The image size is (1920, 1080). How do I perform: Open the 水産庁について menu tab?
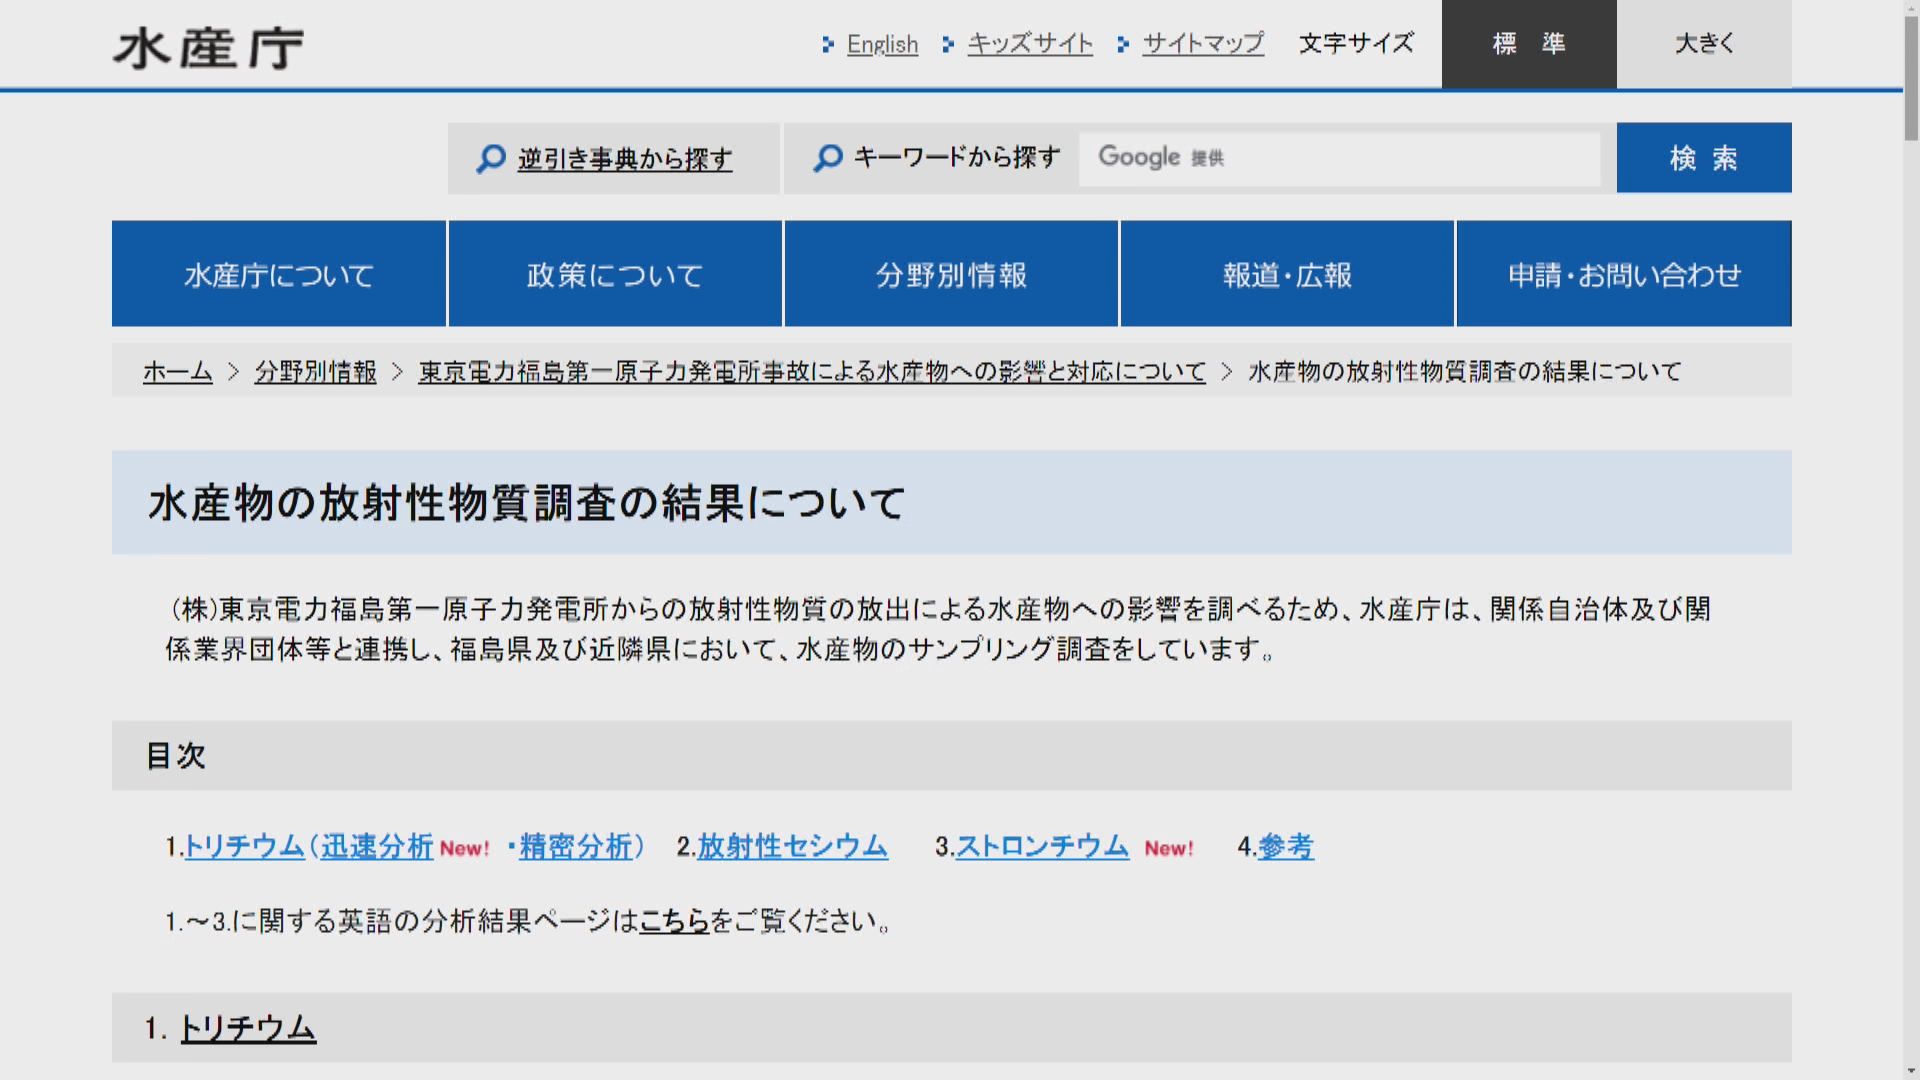[278, 274]
